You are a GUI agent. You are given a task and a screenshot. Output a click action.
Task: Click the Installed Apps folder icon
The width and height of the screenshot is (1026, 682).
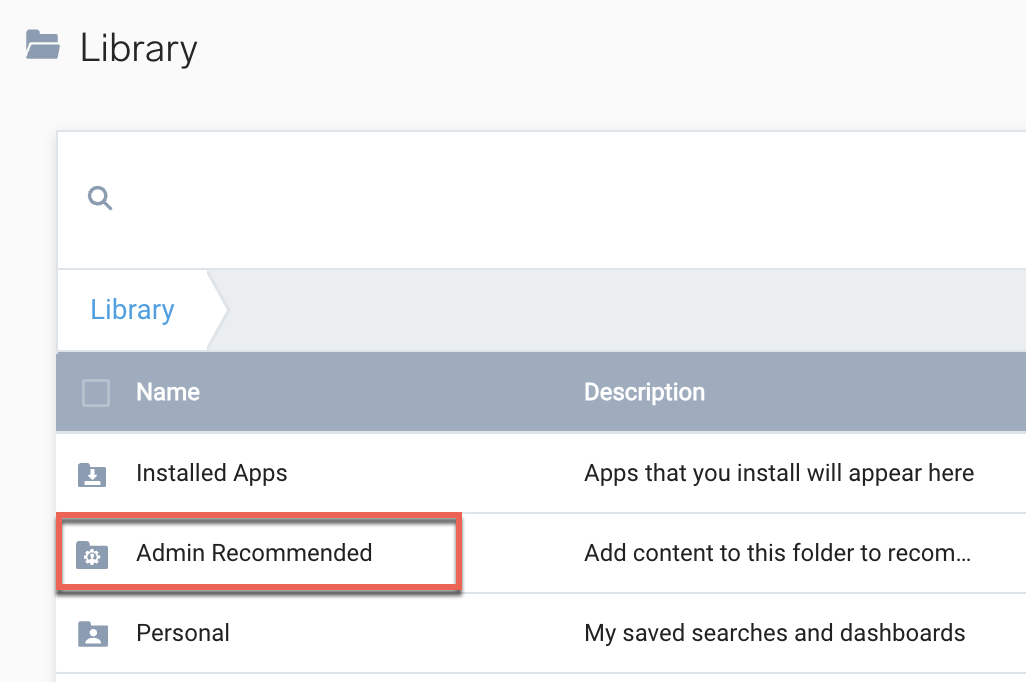(x=92, y=474)
